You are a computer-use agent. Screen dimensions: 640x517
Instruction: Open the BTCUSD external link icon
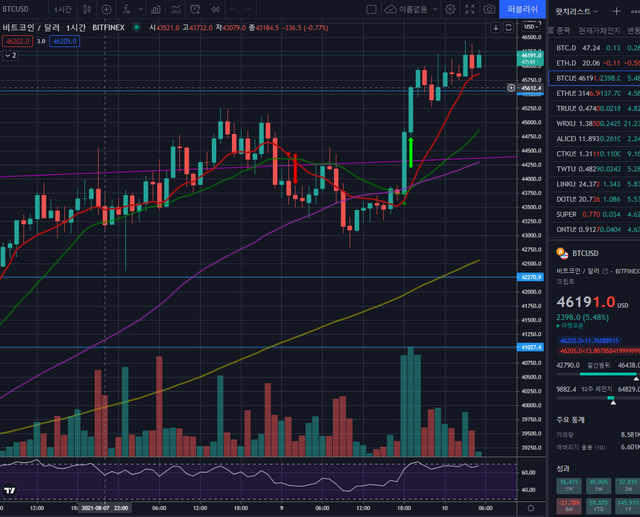point(605,271)
